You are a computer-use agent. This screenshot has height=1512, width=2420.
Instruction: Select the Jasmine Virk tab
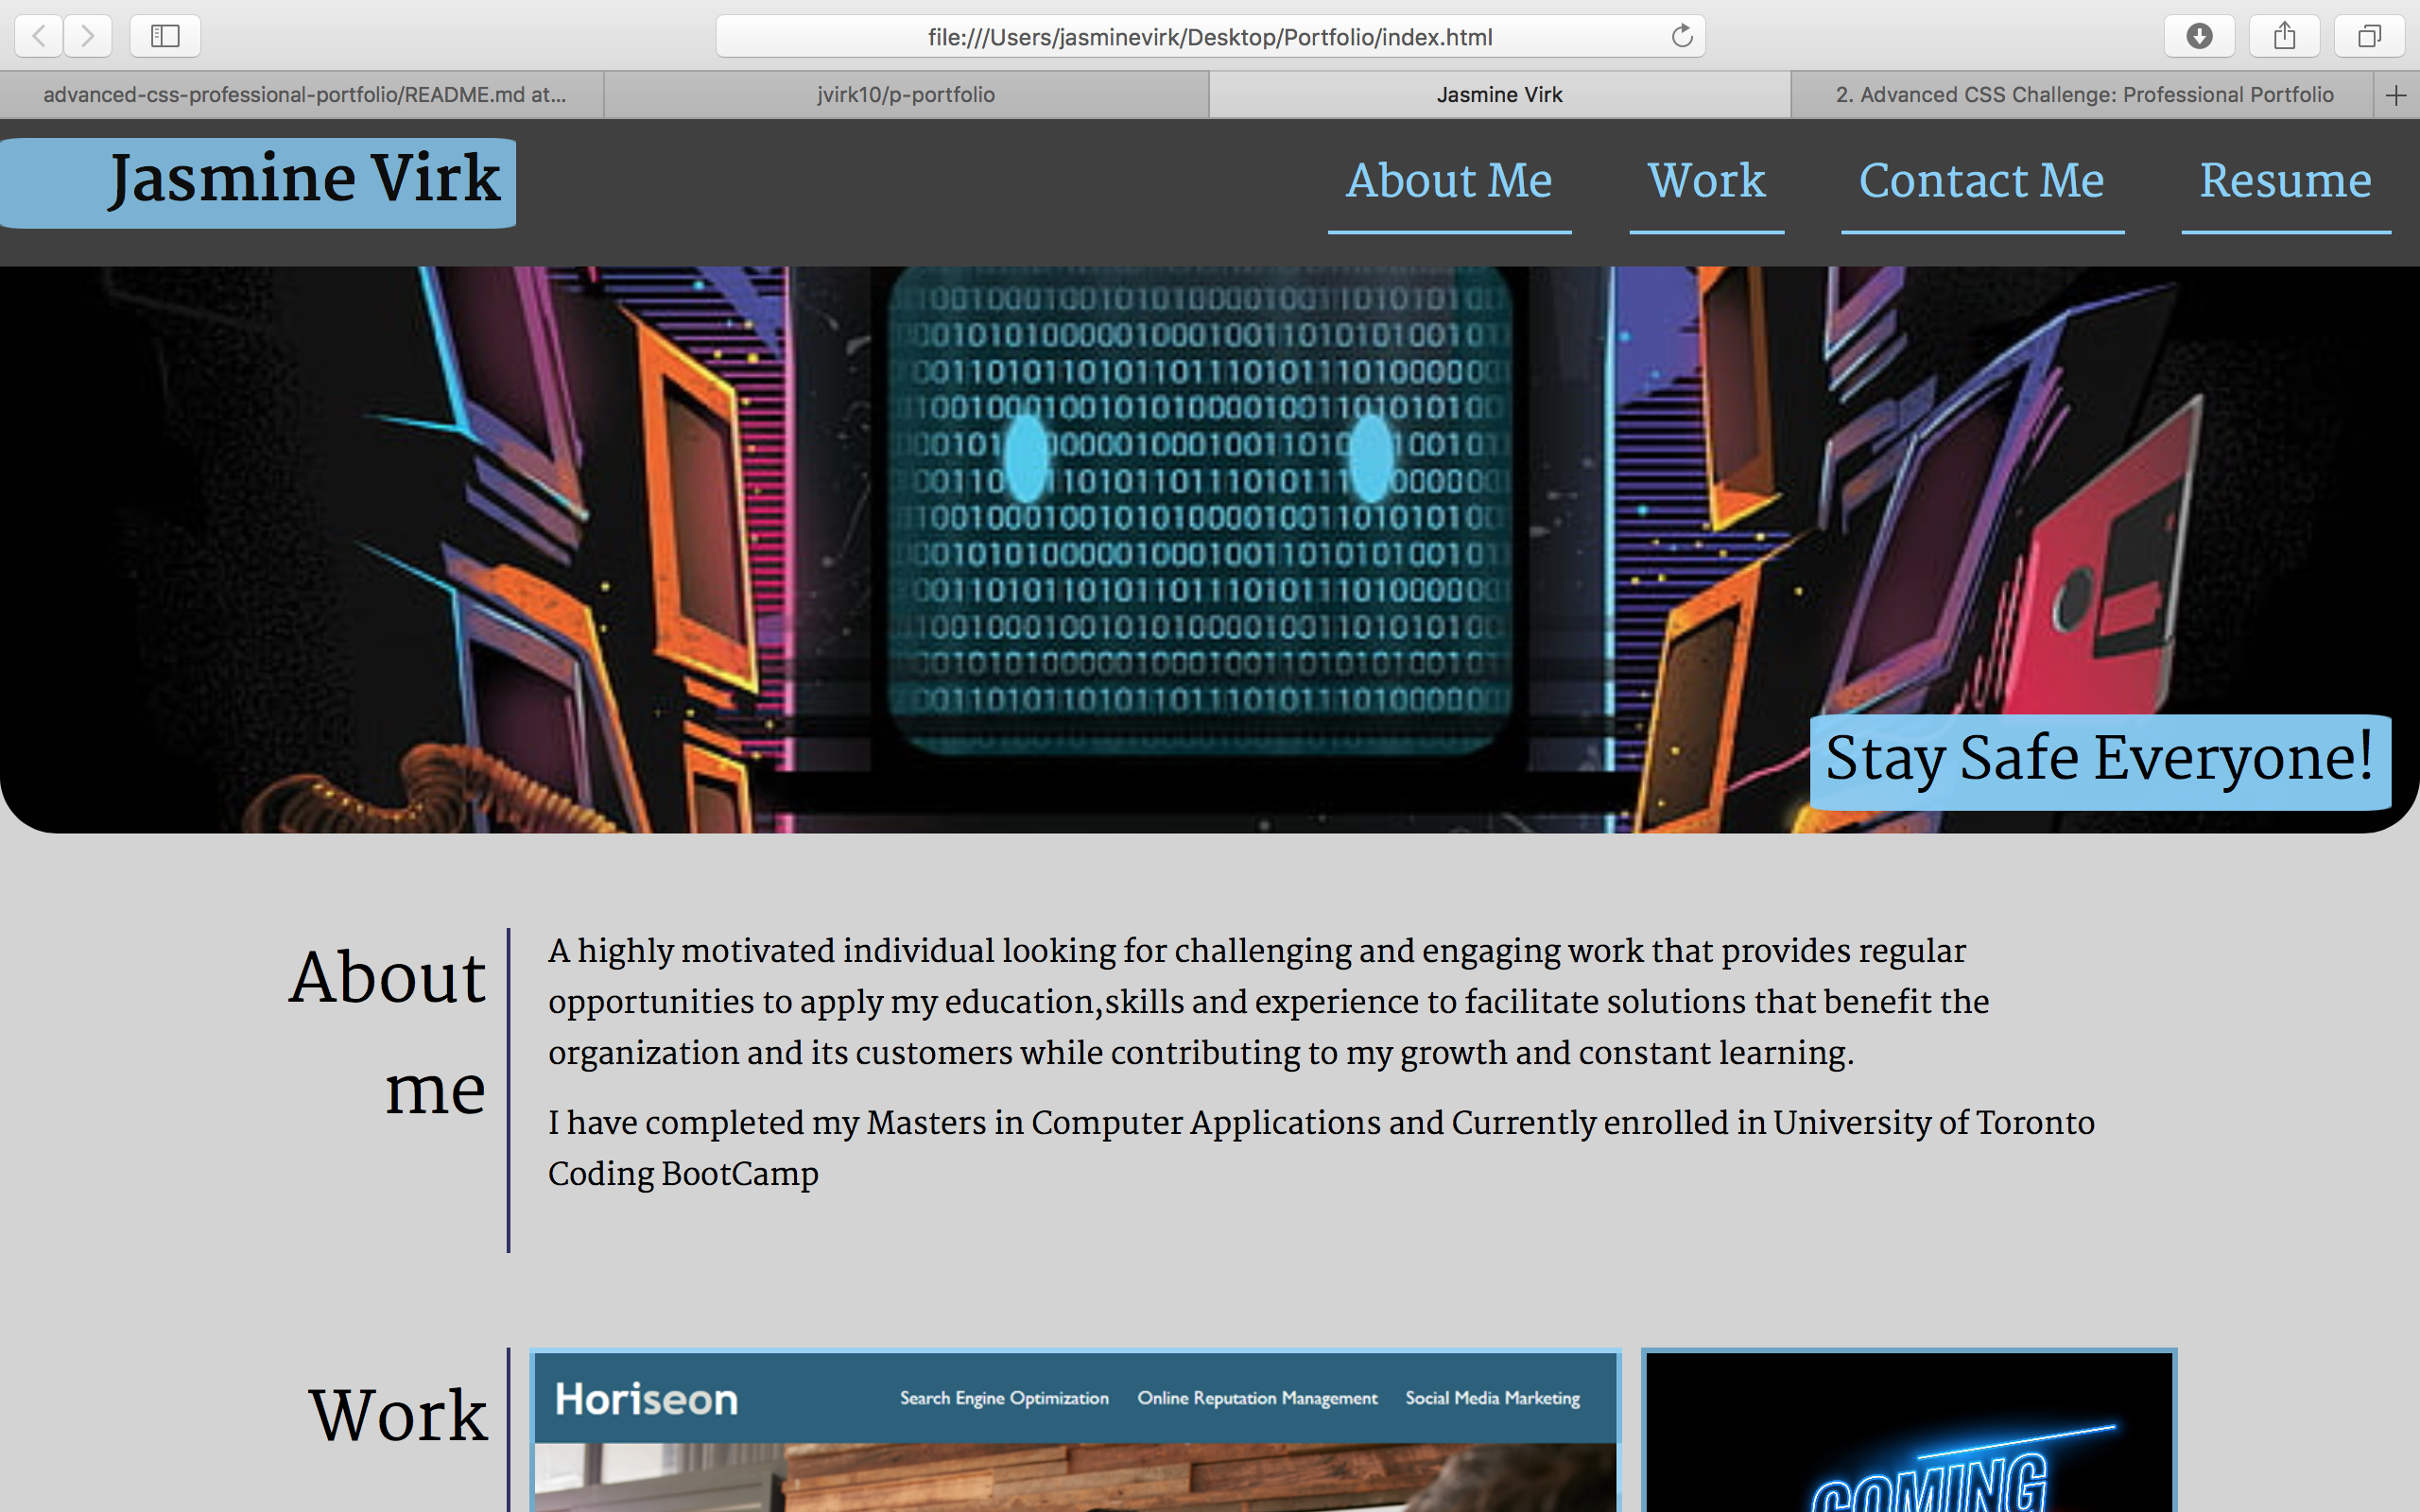(1499, 95)
